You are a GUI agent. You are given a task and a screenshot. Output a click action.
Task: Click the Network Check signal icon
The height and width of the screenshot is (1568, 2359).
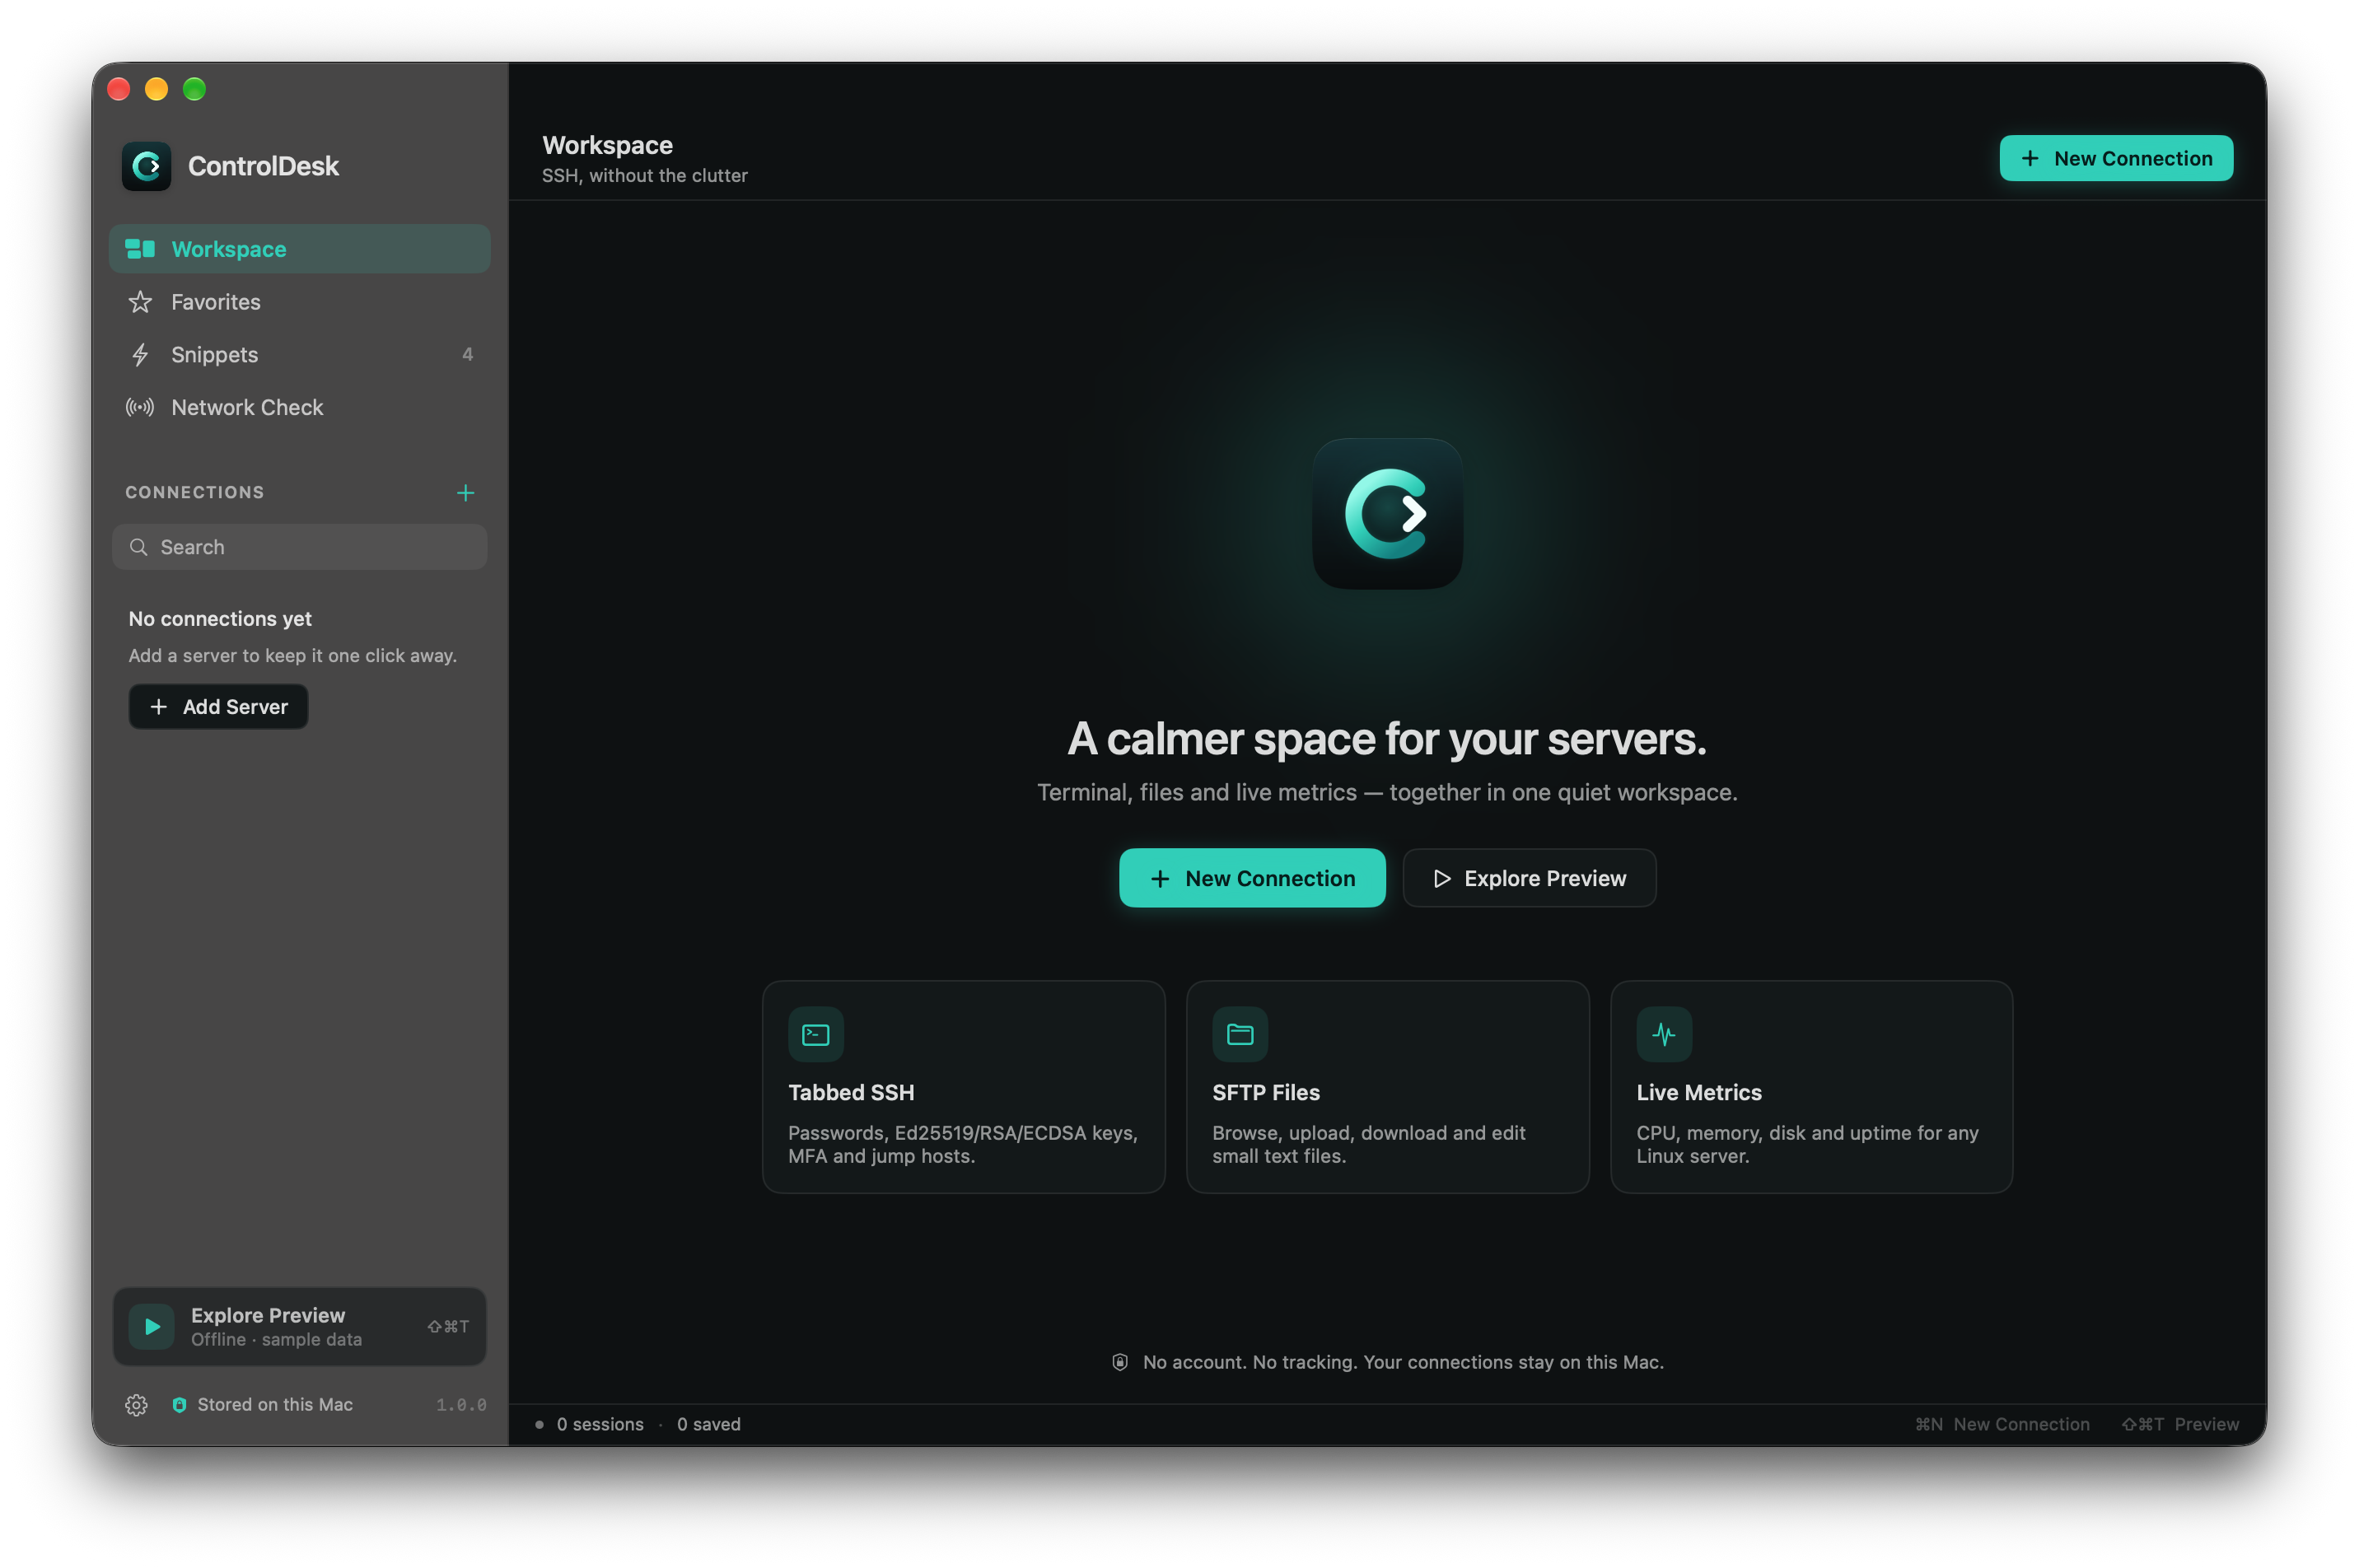click(x=140, y=408)
